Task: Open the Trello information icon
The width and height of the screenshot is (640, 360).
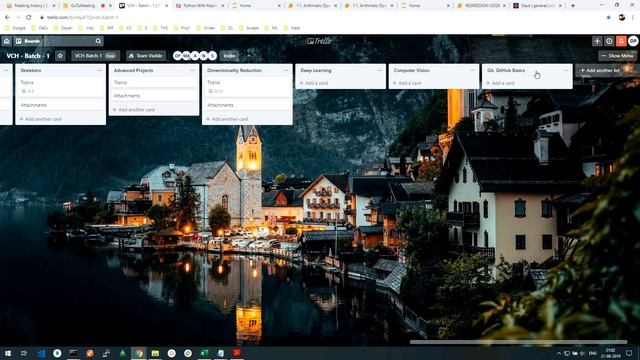Action: pos(609,41)
